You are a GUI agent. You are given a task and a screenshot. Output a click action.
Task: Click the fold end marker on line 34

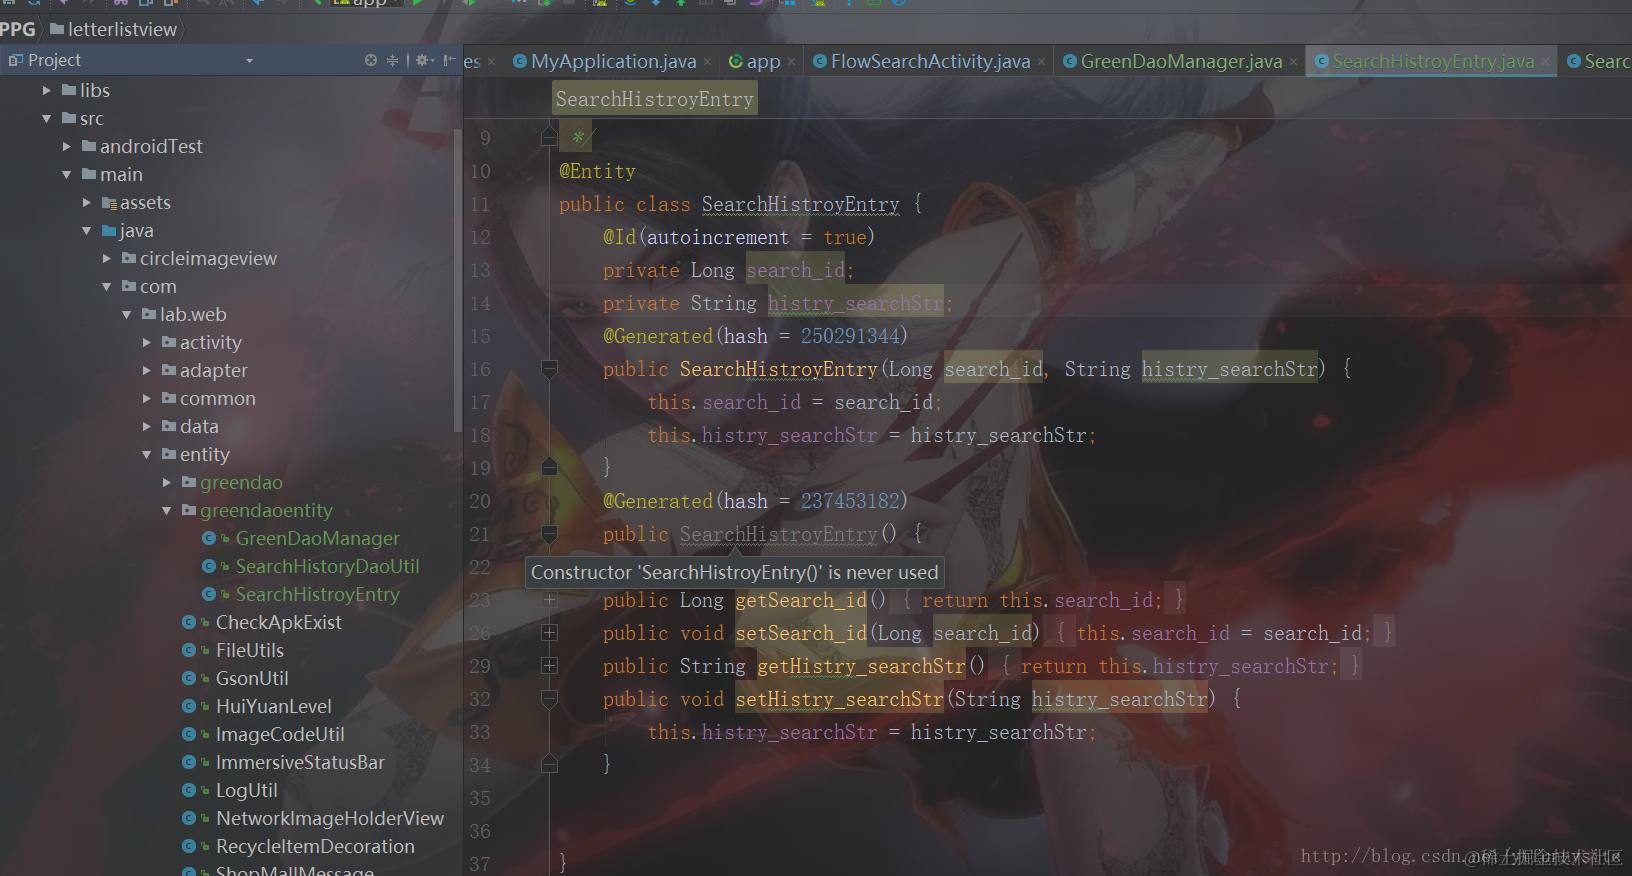549,765
